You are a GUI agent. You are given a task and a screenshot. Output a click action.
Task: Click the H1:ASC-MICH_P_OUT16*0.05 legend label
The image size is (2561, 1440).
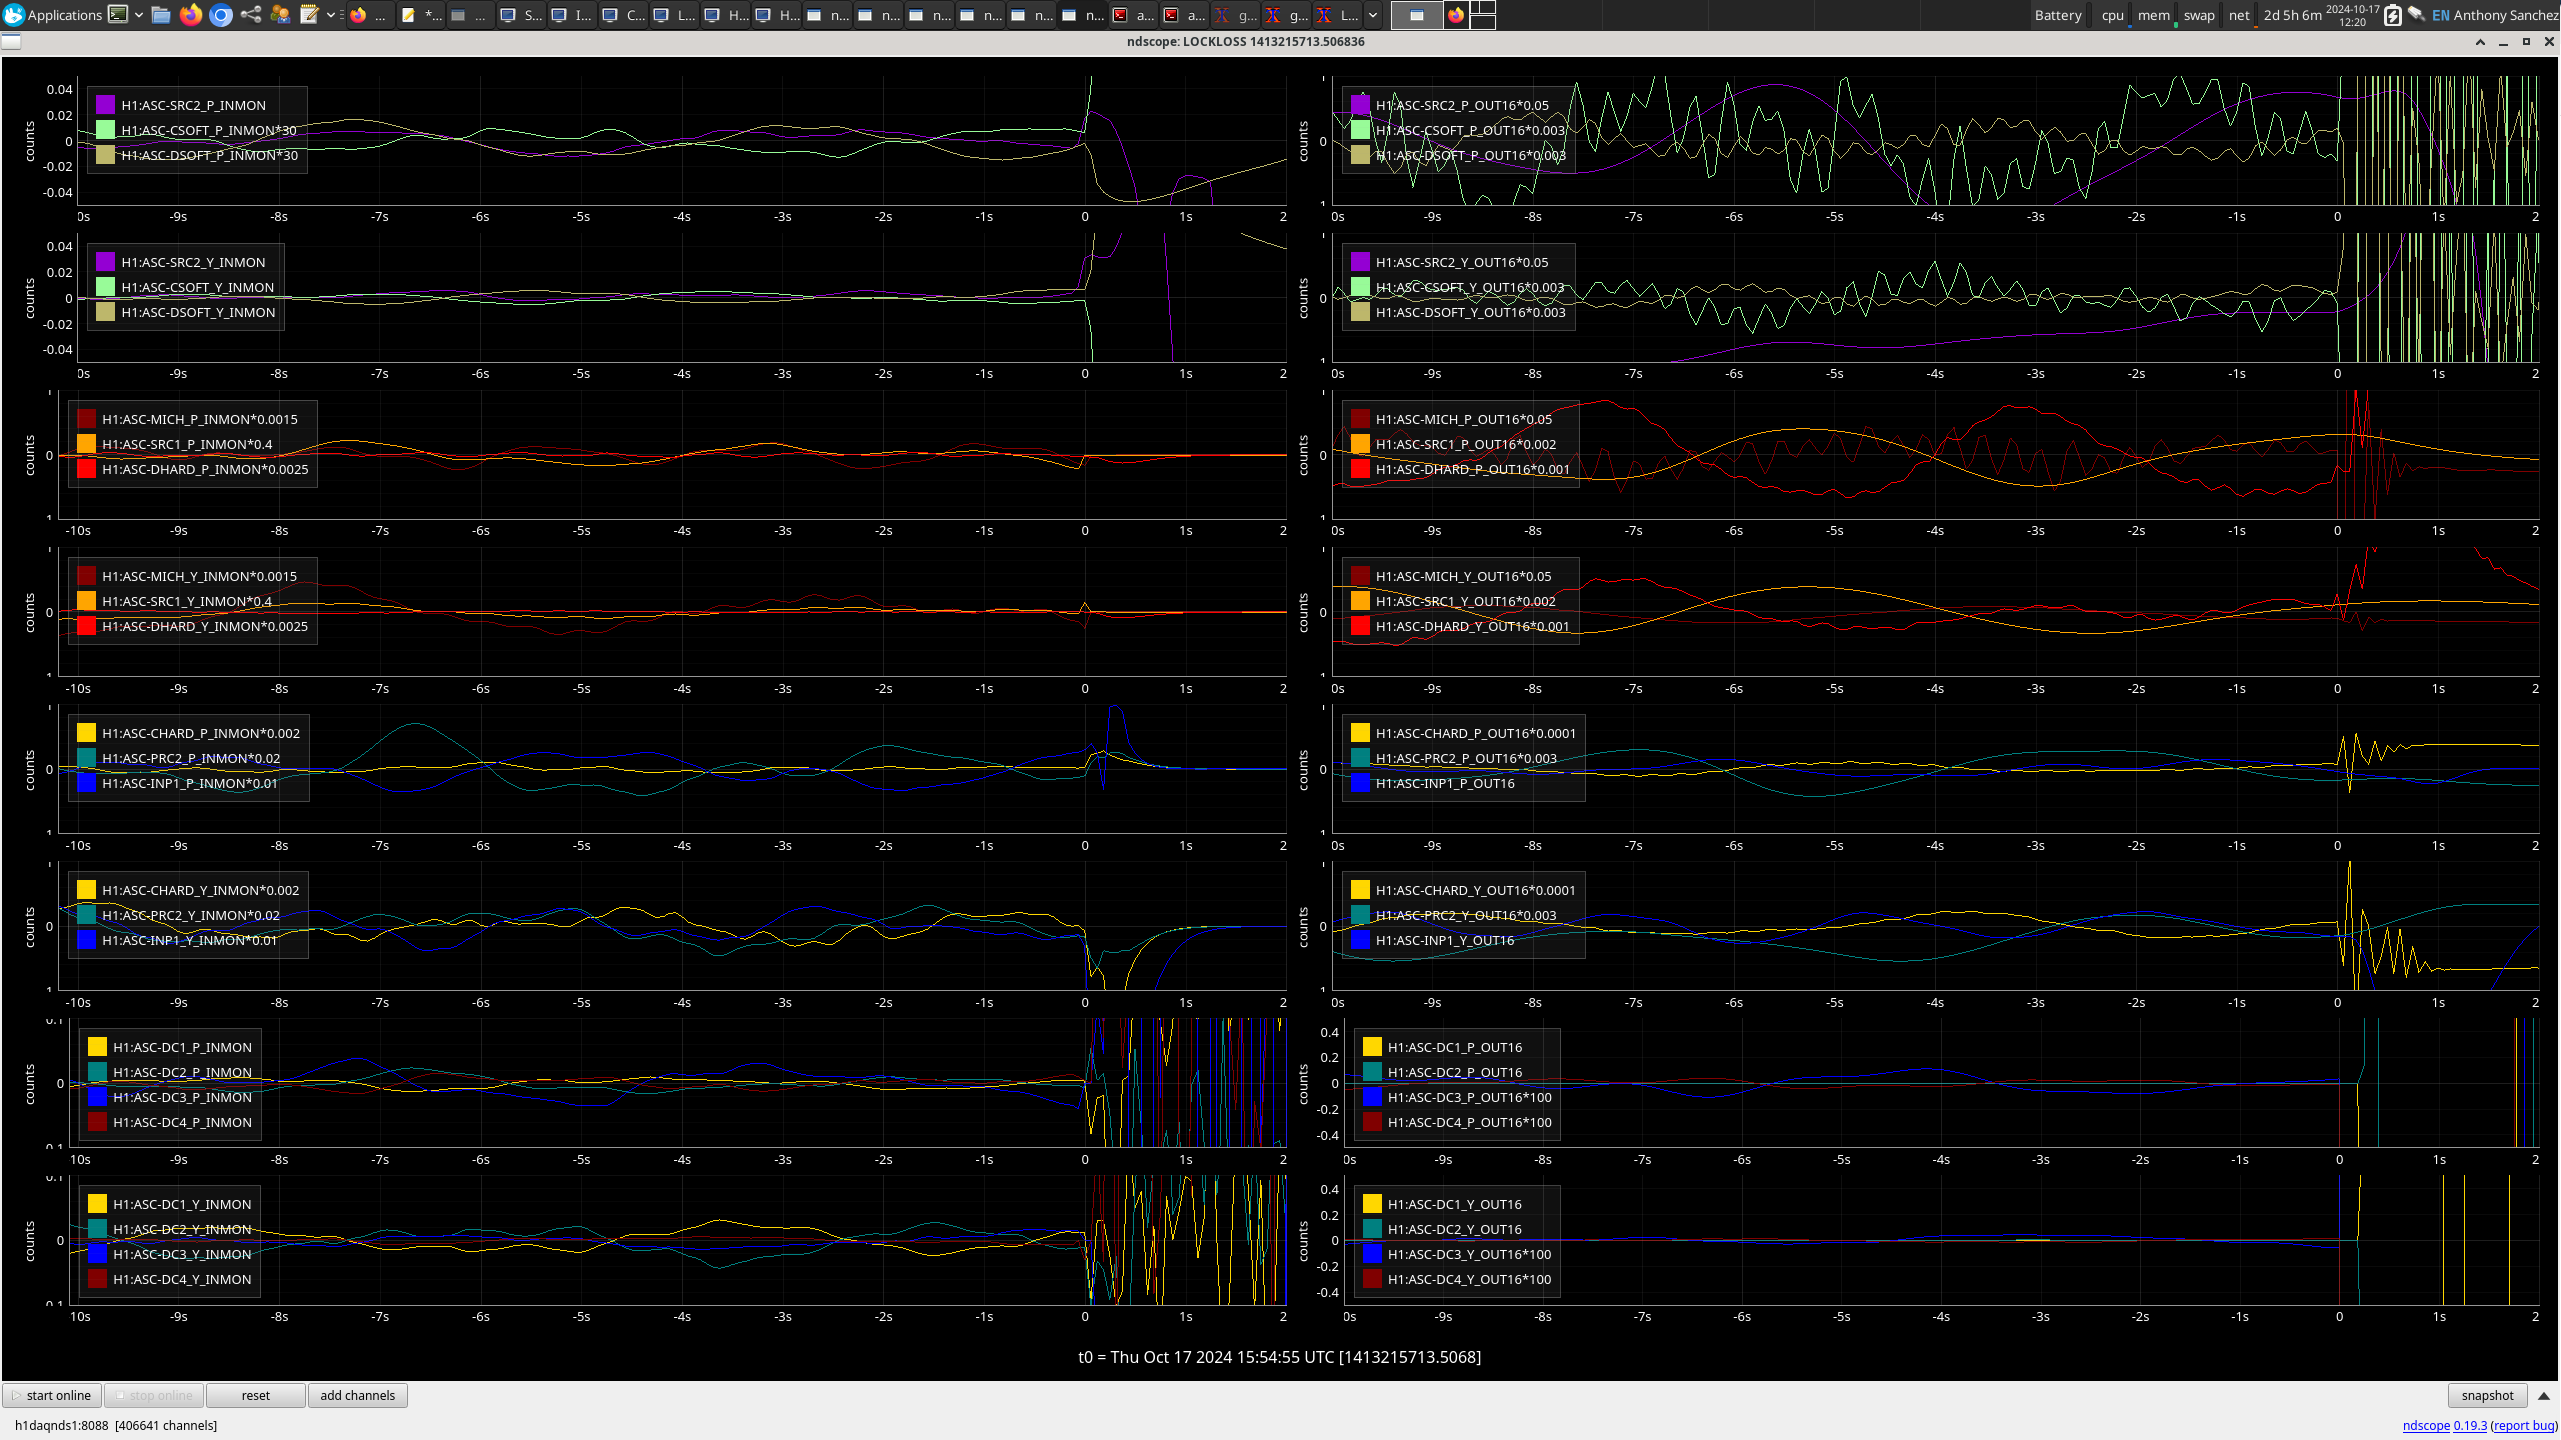coord(1464,419)
